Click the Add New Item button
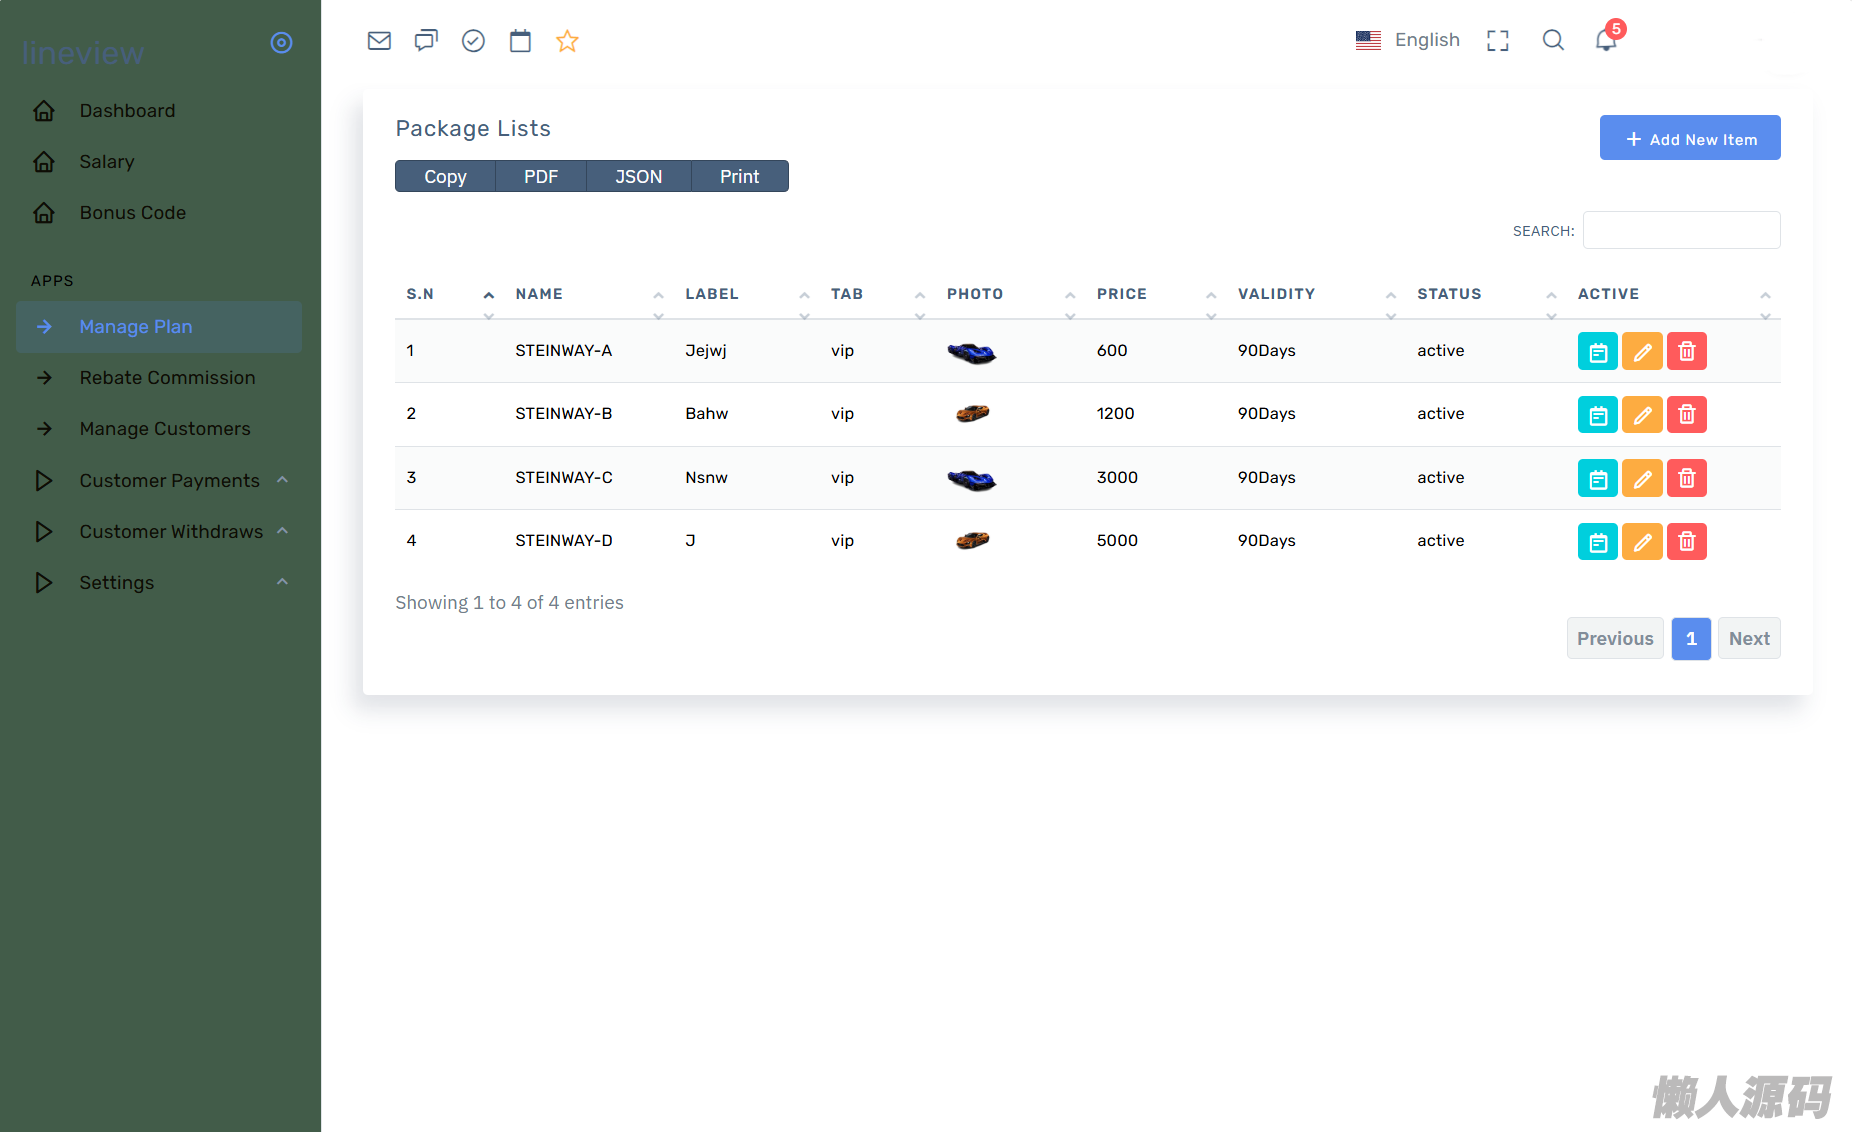Viewport: 1852px width, 1132px height. pos(1690,138)
